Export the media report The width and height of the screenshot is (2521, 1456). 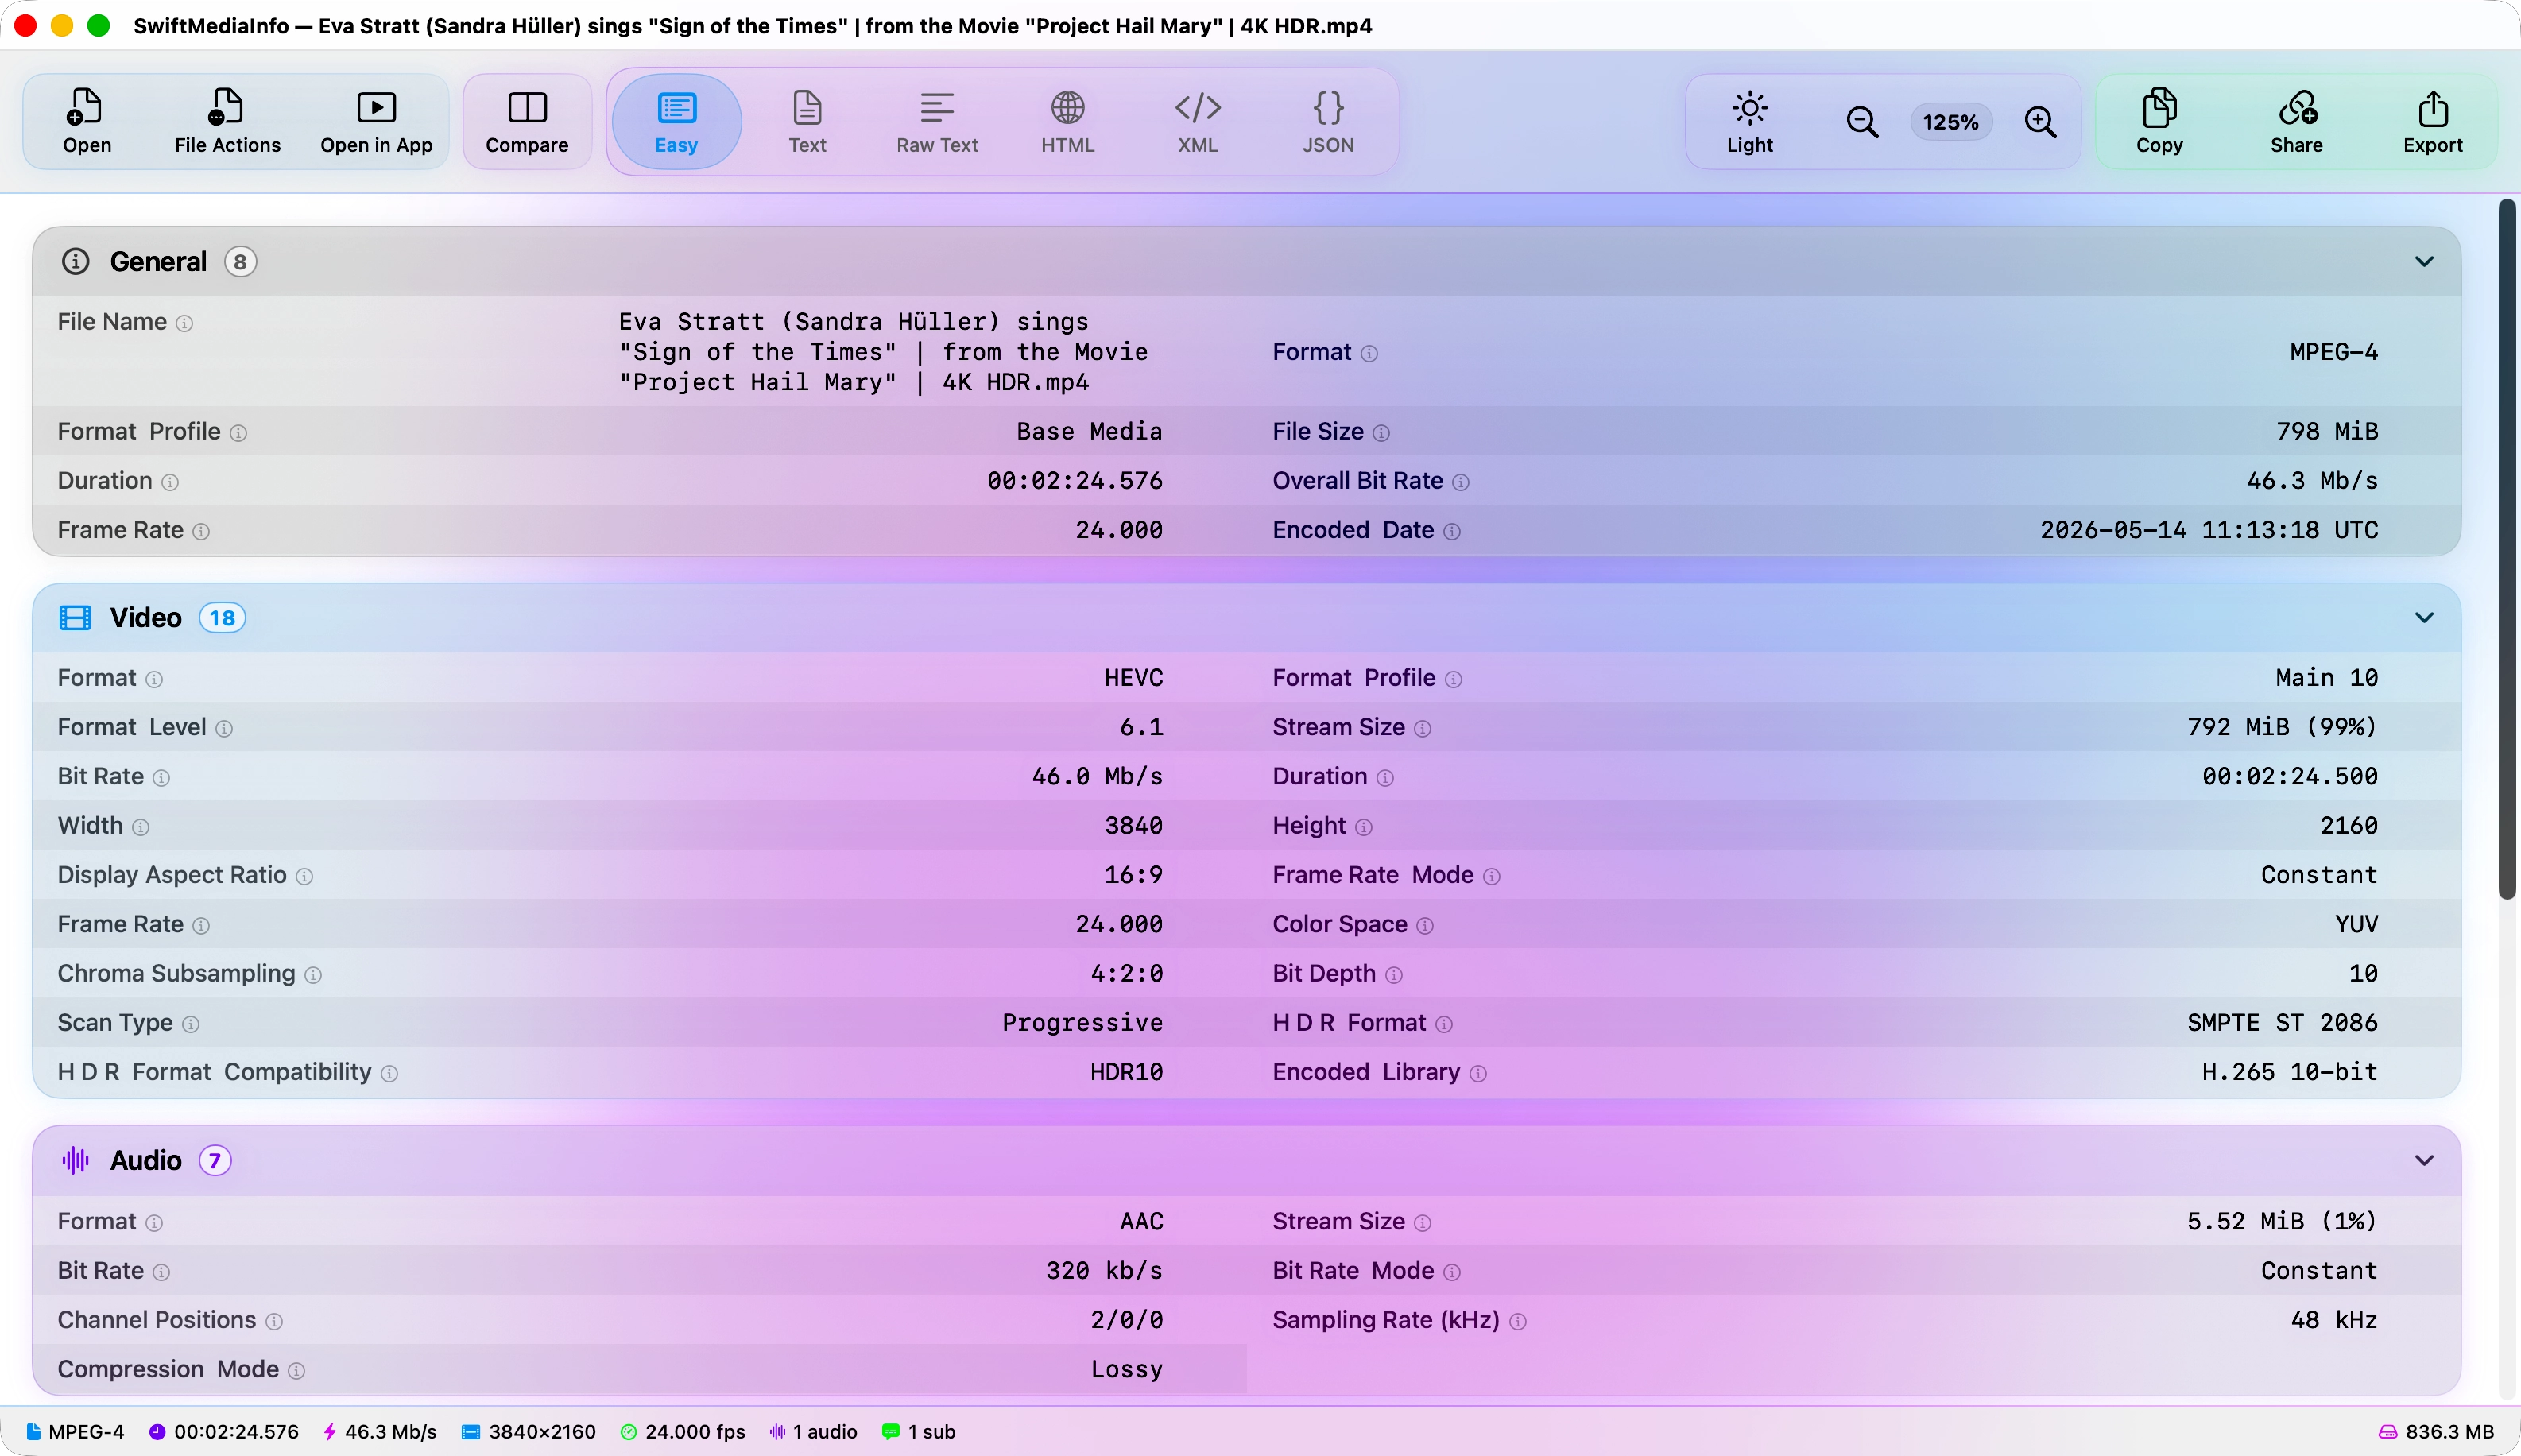point(2432,121)
